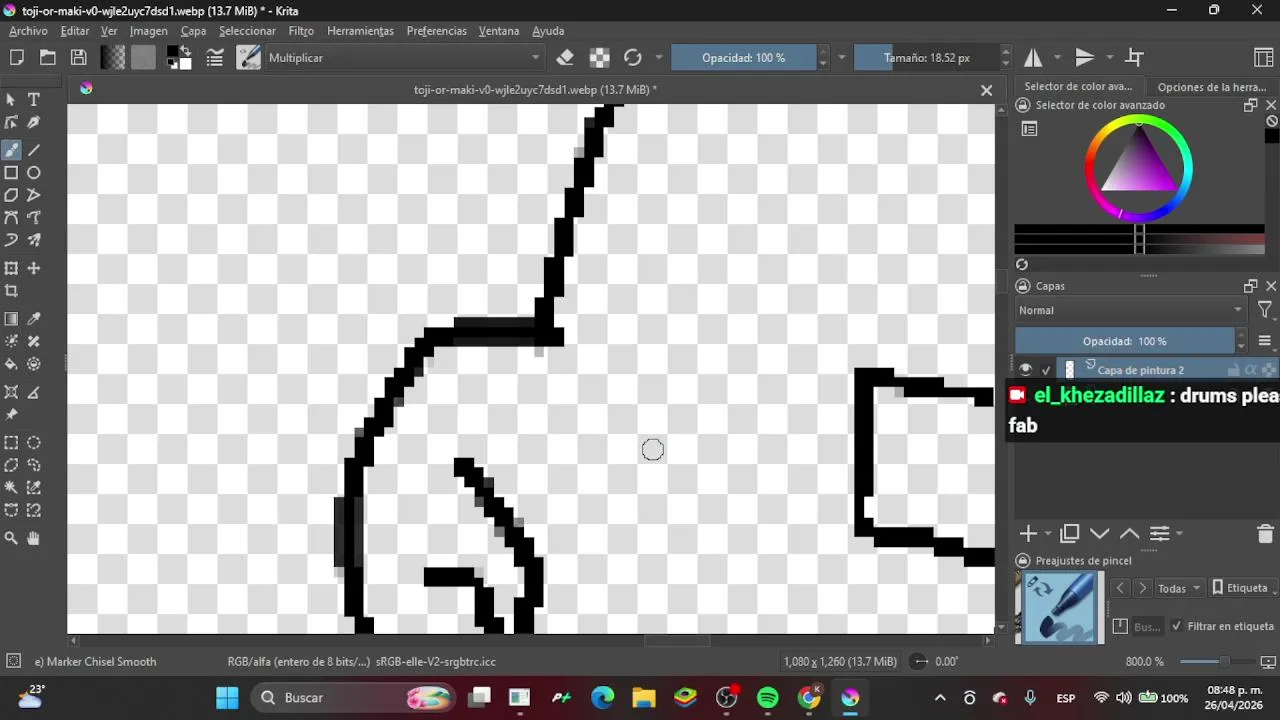Screen dimensions: 1280x720
Task: Select the Polygon tool
Action: [x=11, y=195]
